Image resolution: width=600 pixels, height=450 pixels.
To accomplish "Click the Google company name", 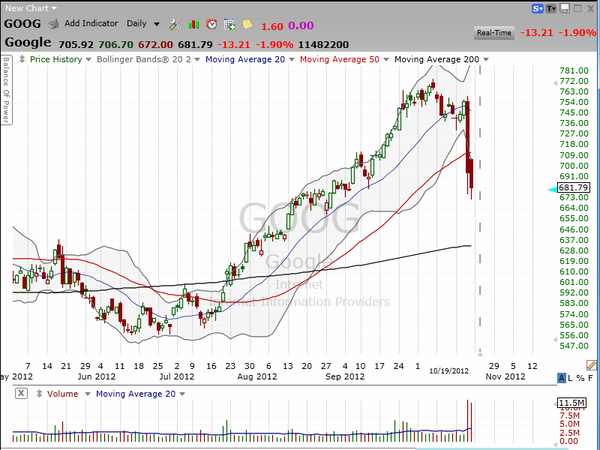I will pyautogui.click(x=28, y=42).
